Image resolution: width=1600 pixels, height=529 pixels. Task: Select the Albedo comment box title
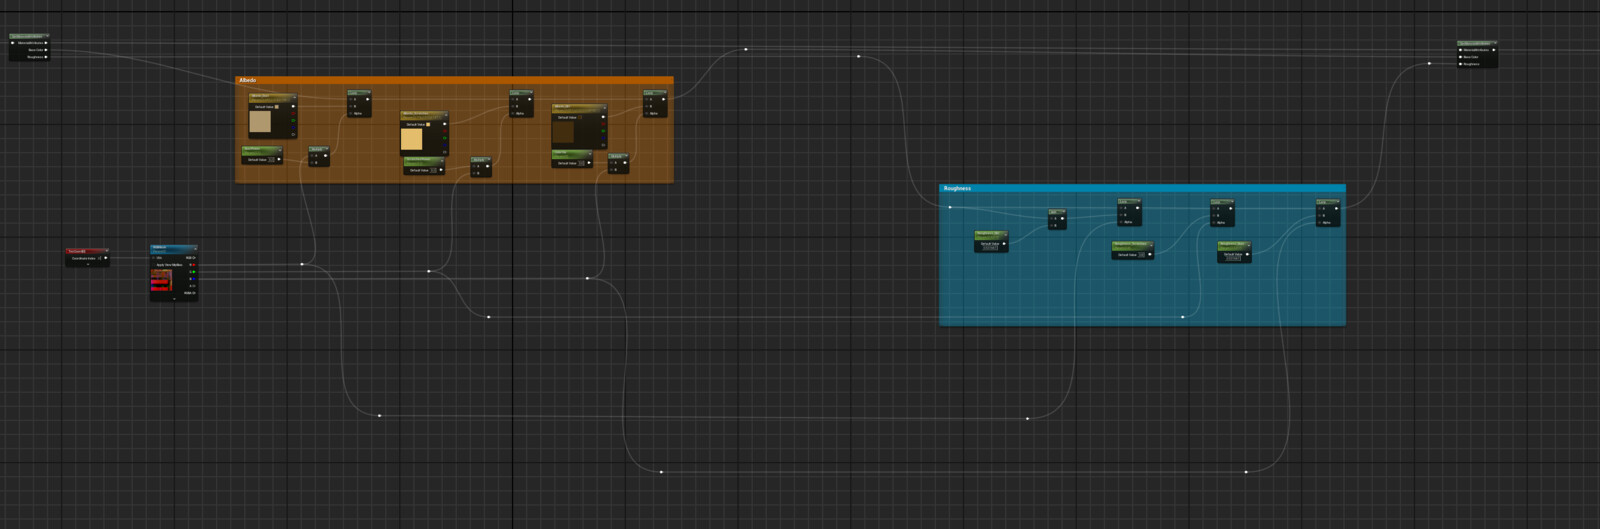coord(248,80)
